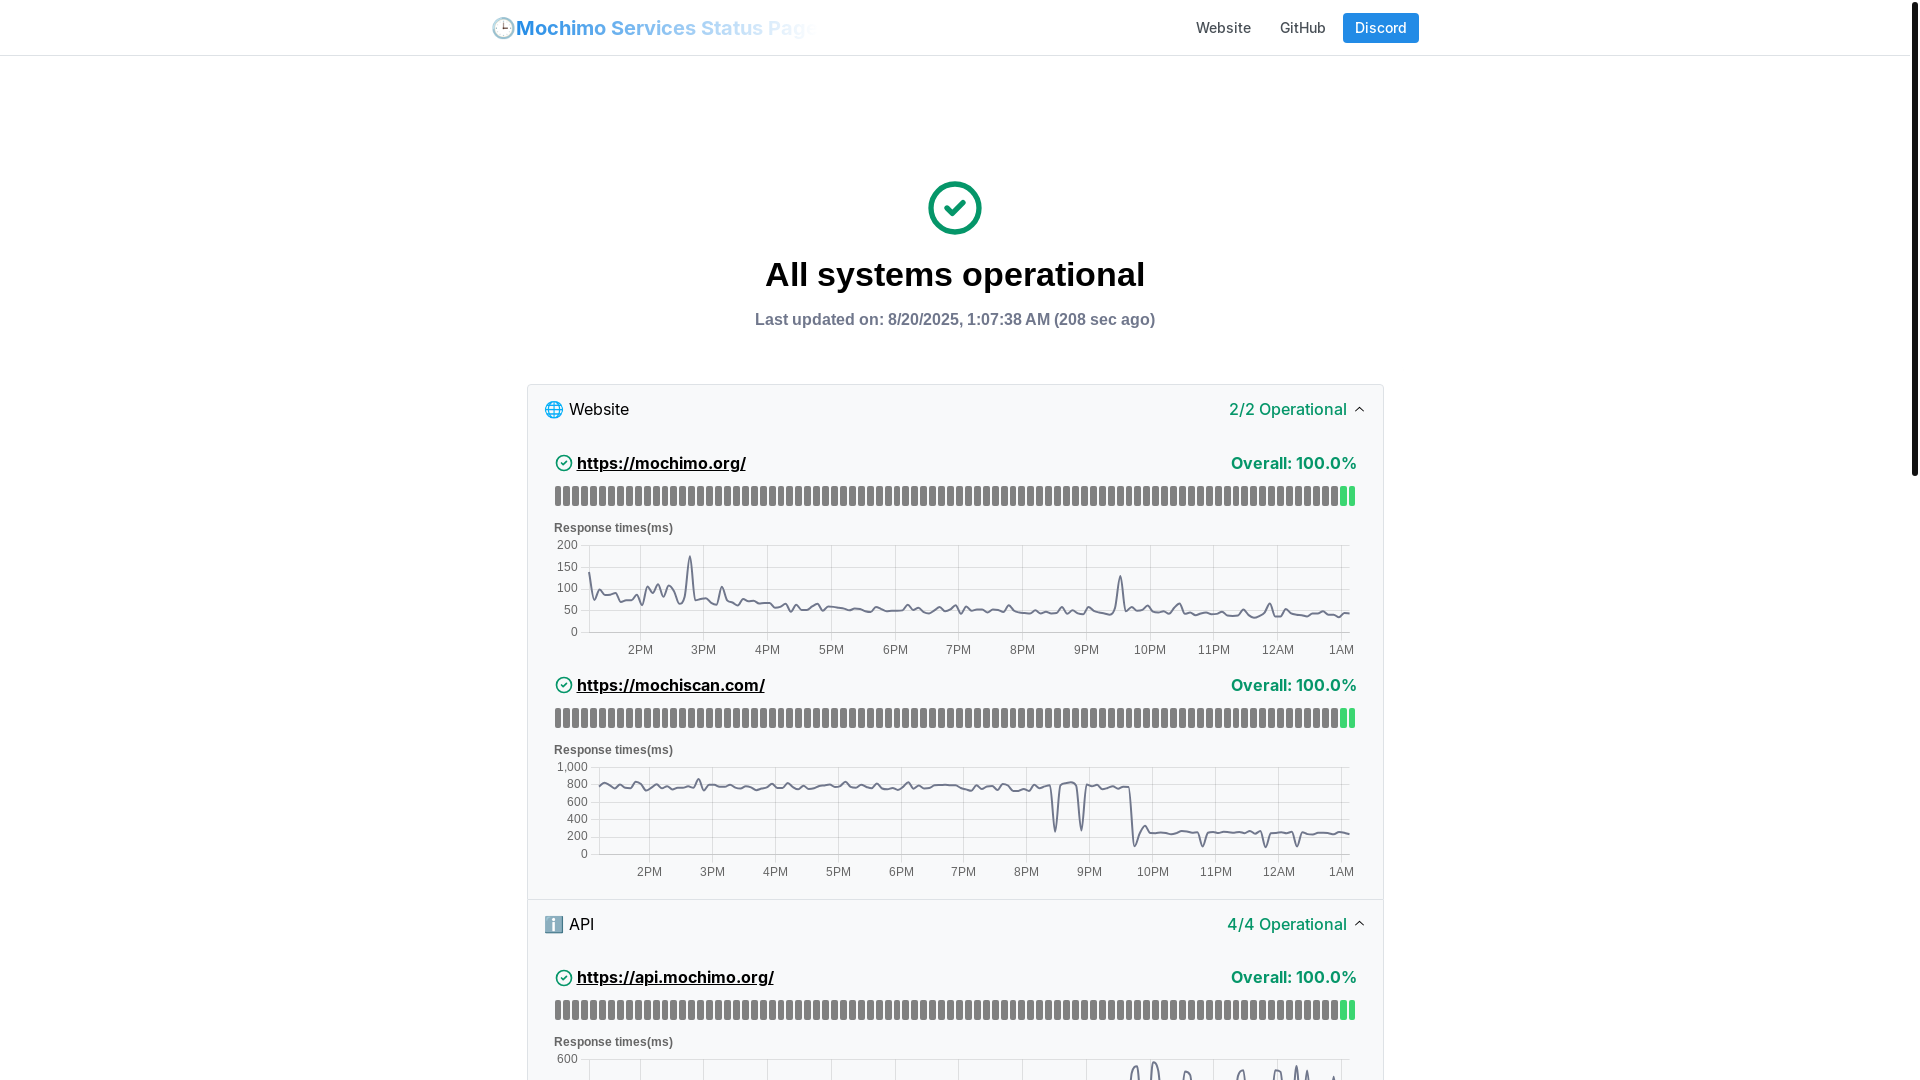Click the clock logo icon in header
Image resolution: width=1920 pixels, height=1080 pixels.
503,28
